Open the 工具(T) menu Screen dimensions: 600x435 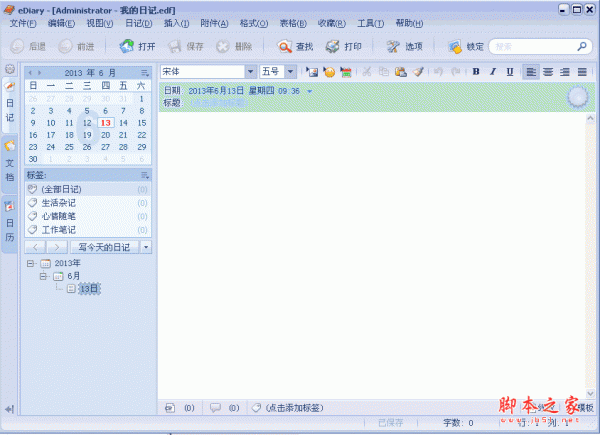(370, 24)
